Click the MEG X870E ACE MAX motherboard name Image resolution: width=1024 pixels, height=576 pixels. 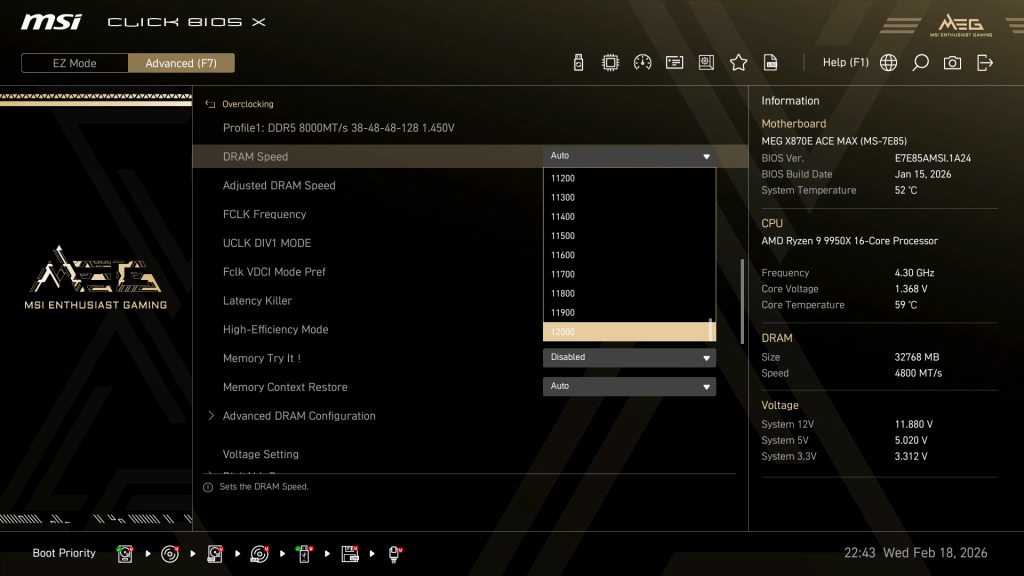pos(834,141)
